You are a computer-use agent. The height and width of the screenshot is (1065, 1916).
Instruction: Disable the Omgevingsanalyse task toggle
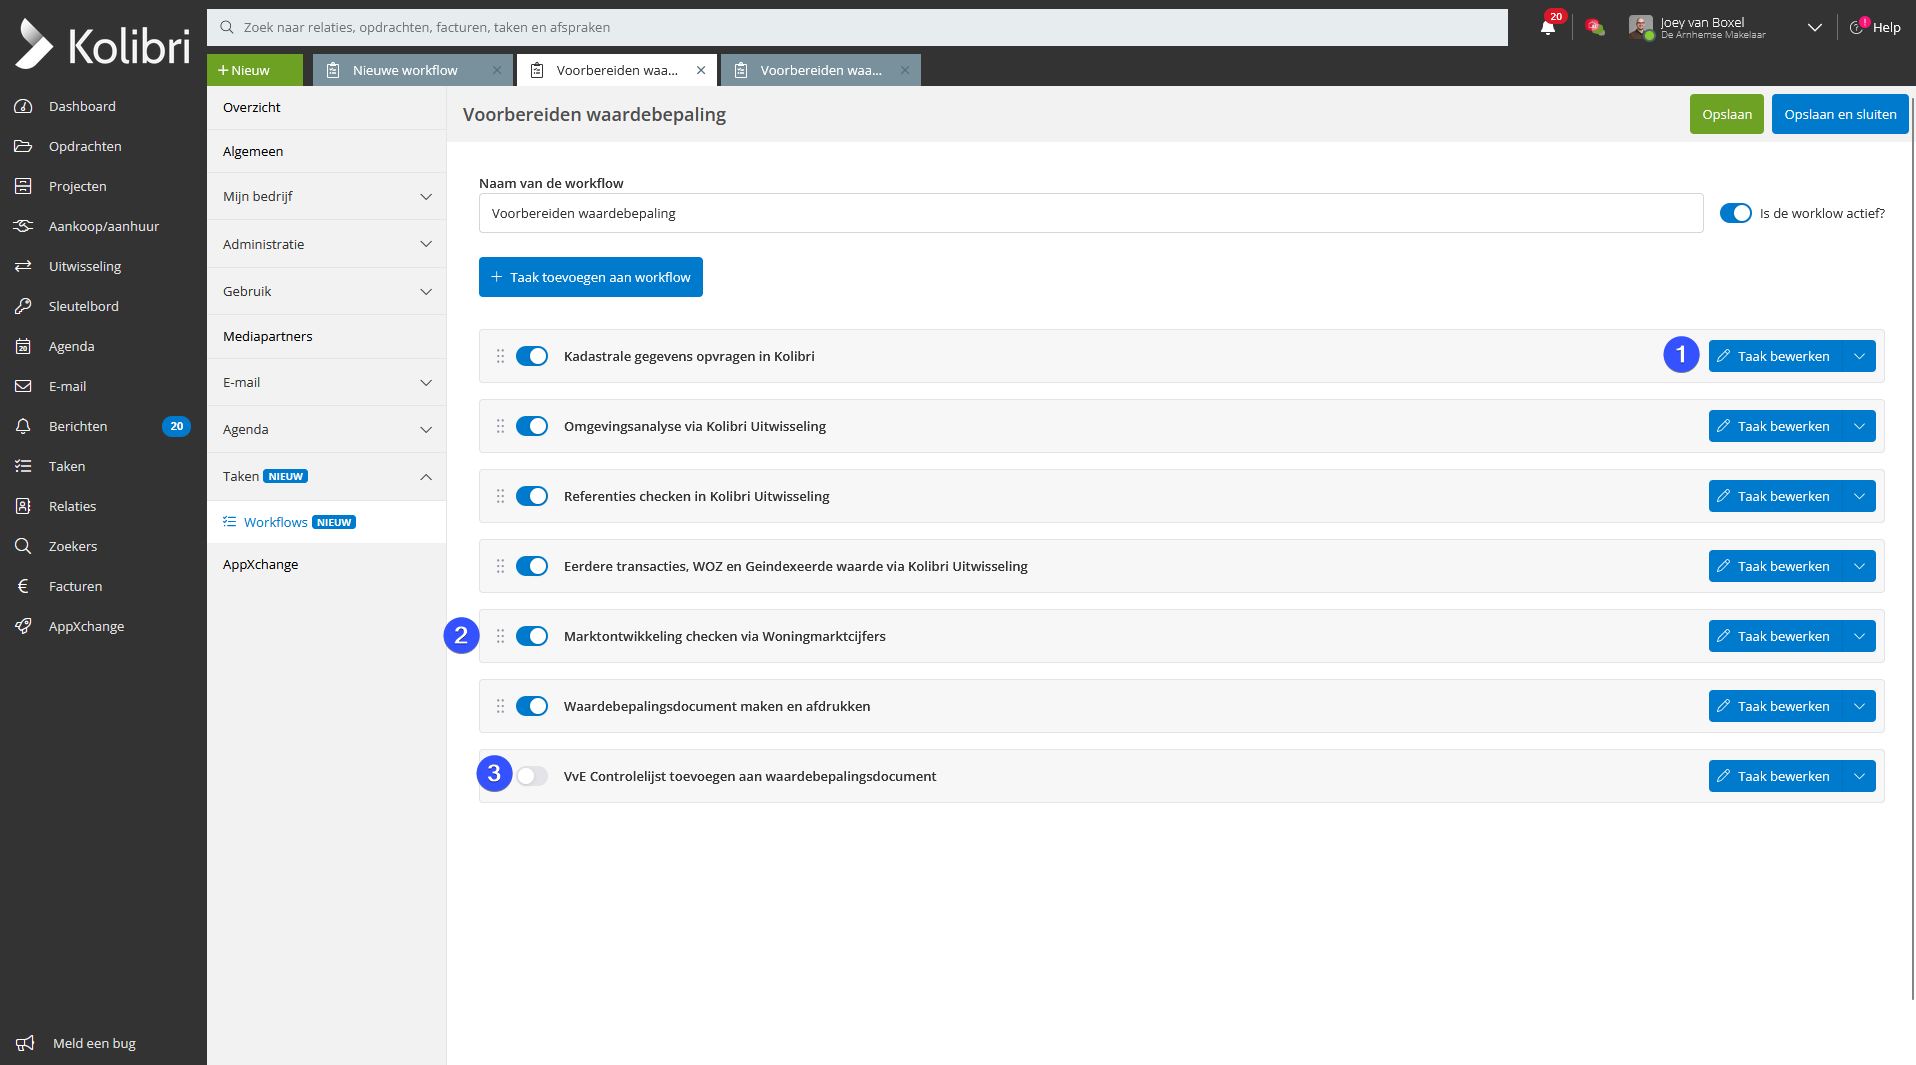[532, 426]
